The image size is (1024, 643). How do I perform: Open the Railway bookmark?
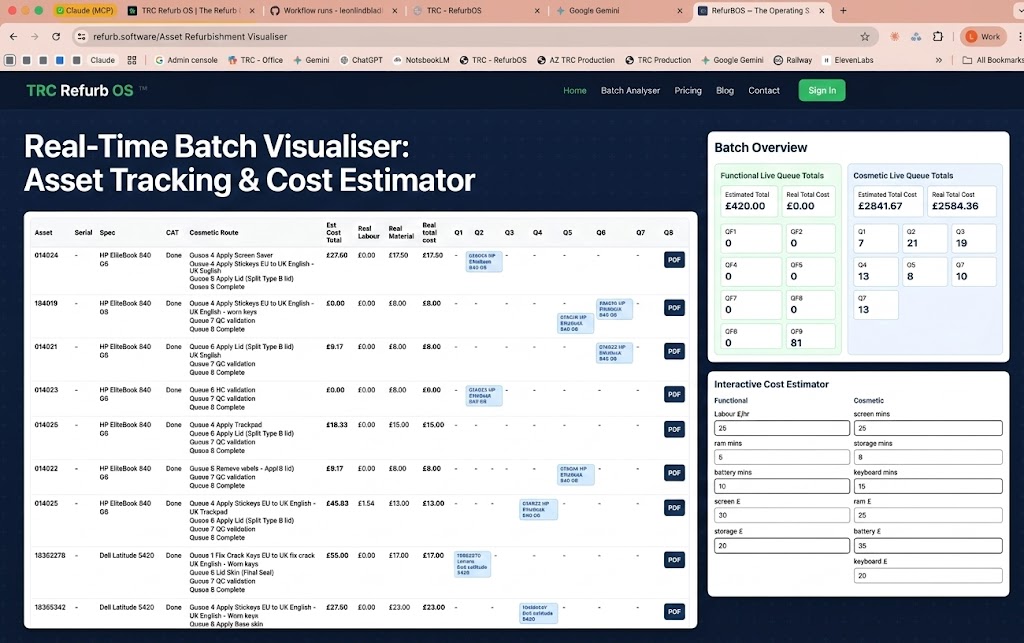tap(793, 60)
